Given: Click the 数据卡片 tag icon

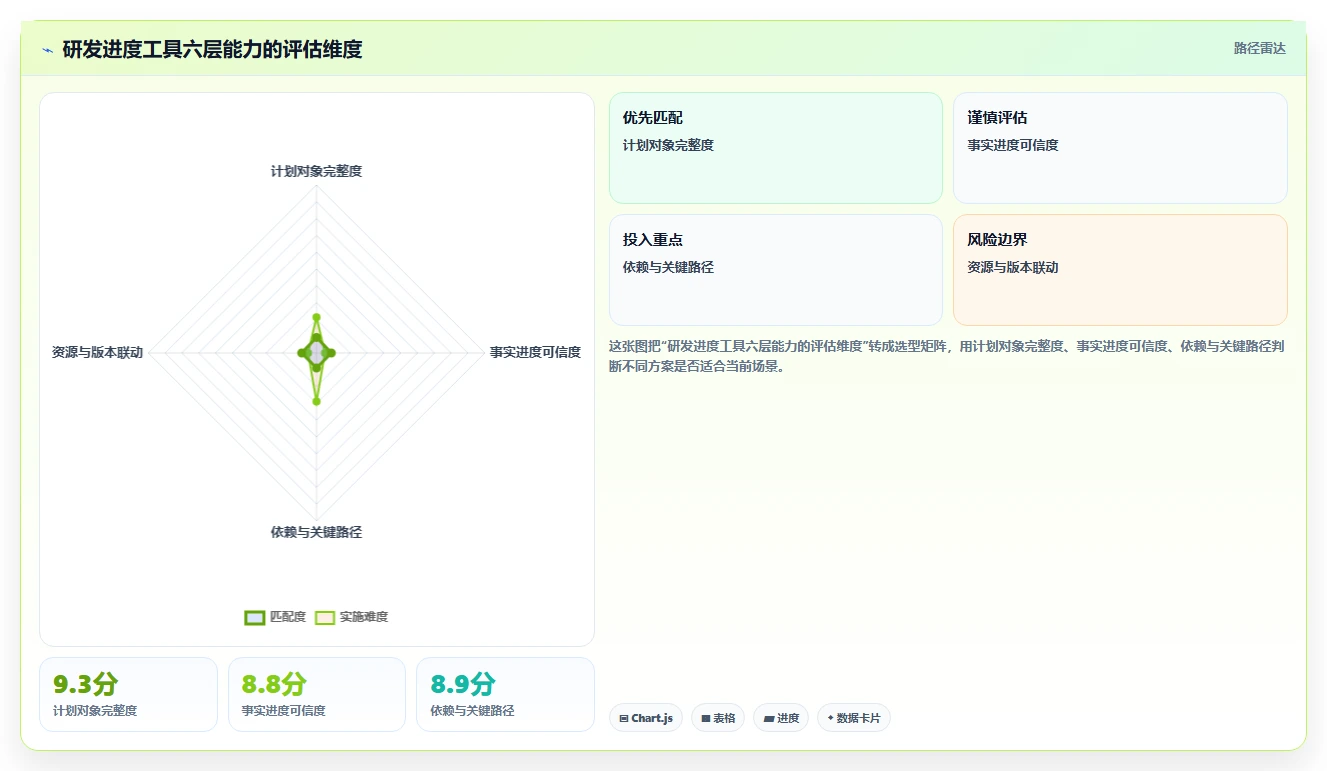Looking at the screenshot, I should point(830,718).
